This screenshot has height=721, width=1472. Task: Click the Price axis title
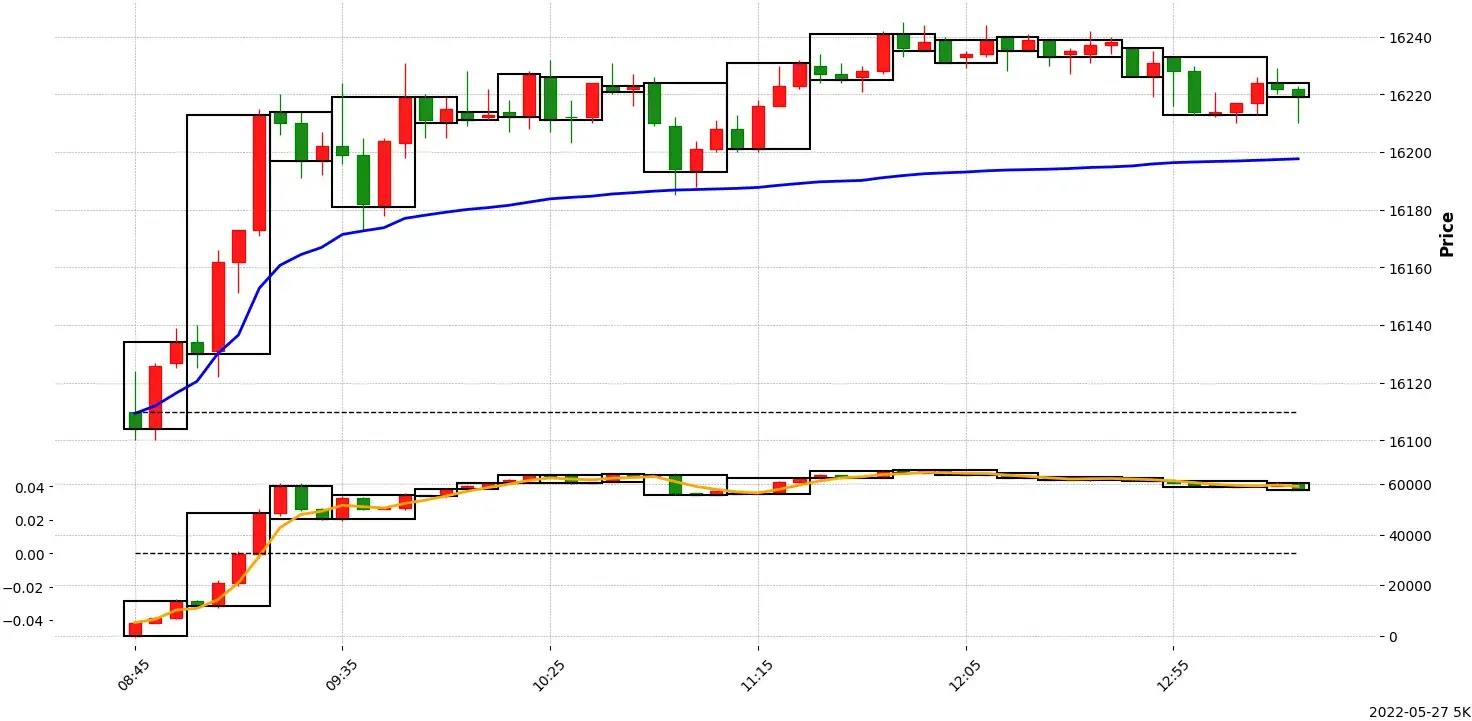pyautogui.click(x=1446, y=234)
